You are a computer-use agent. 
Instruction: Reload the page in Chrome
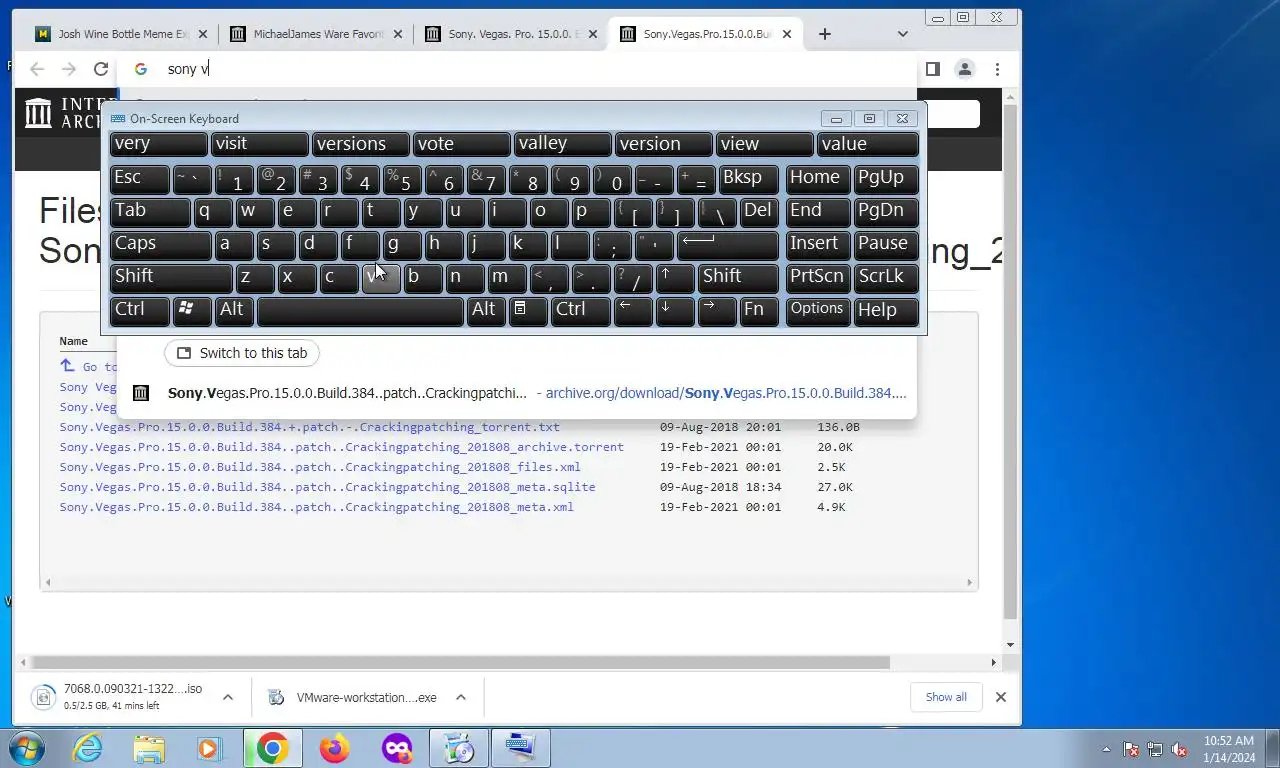click(100, 69)
